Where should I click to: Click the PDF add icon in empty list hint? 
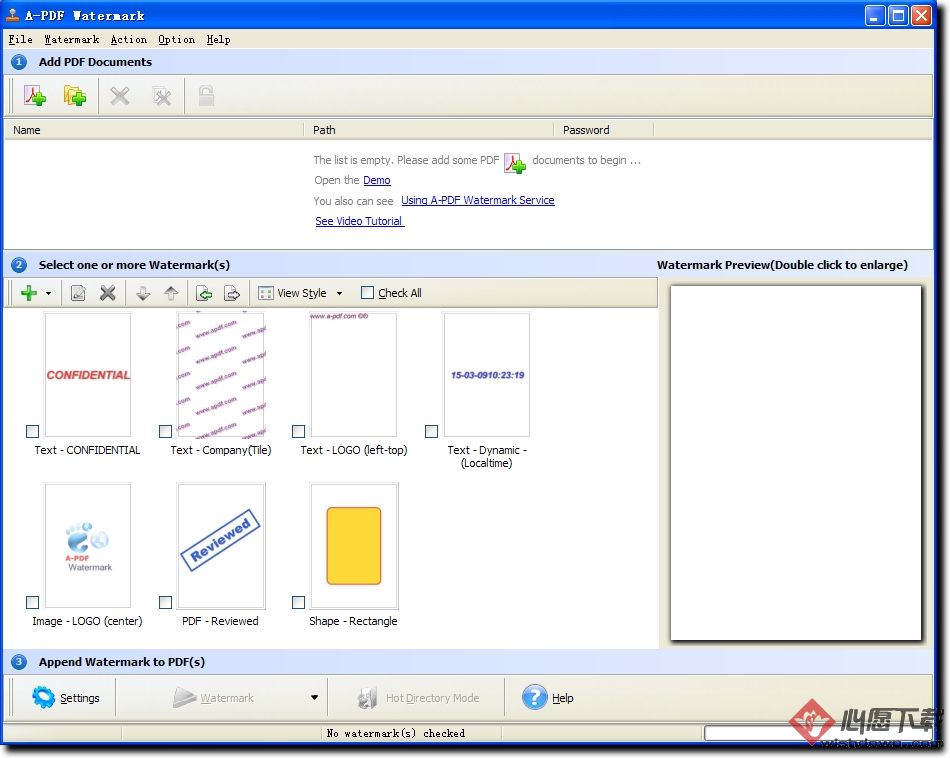pos(515,163)
